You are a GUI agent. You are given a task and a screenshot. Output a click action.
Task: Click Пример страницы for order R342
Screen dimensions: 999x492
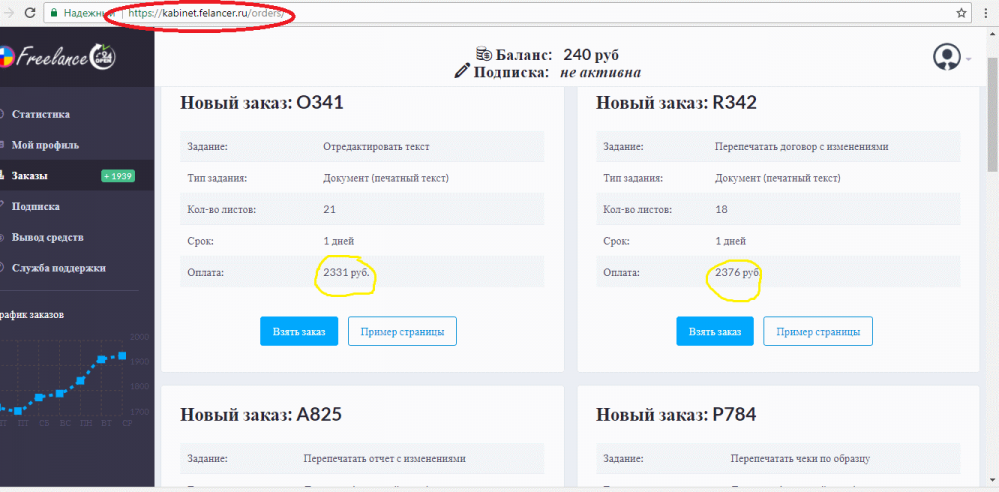pos(818,331)
